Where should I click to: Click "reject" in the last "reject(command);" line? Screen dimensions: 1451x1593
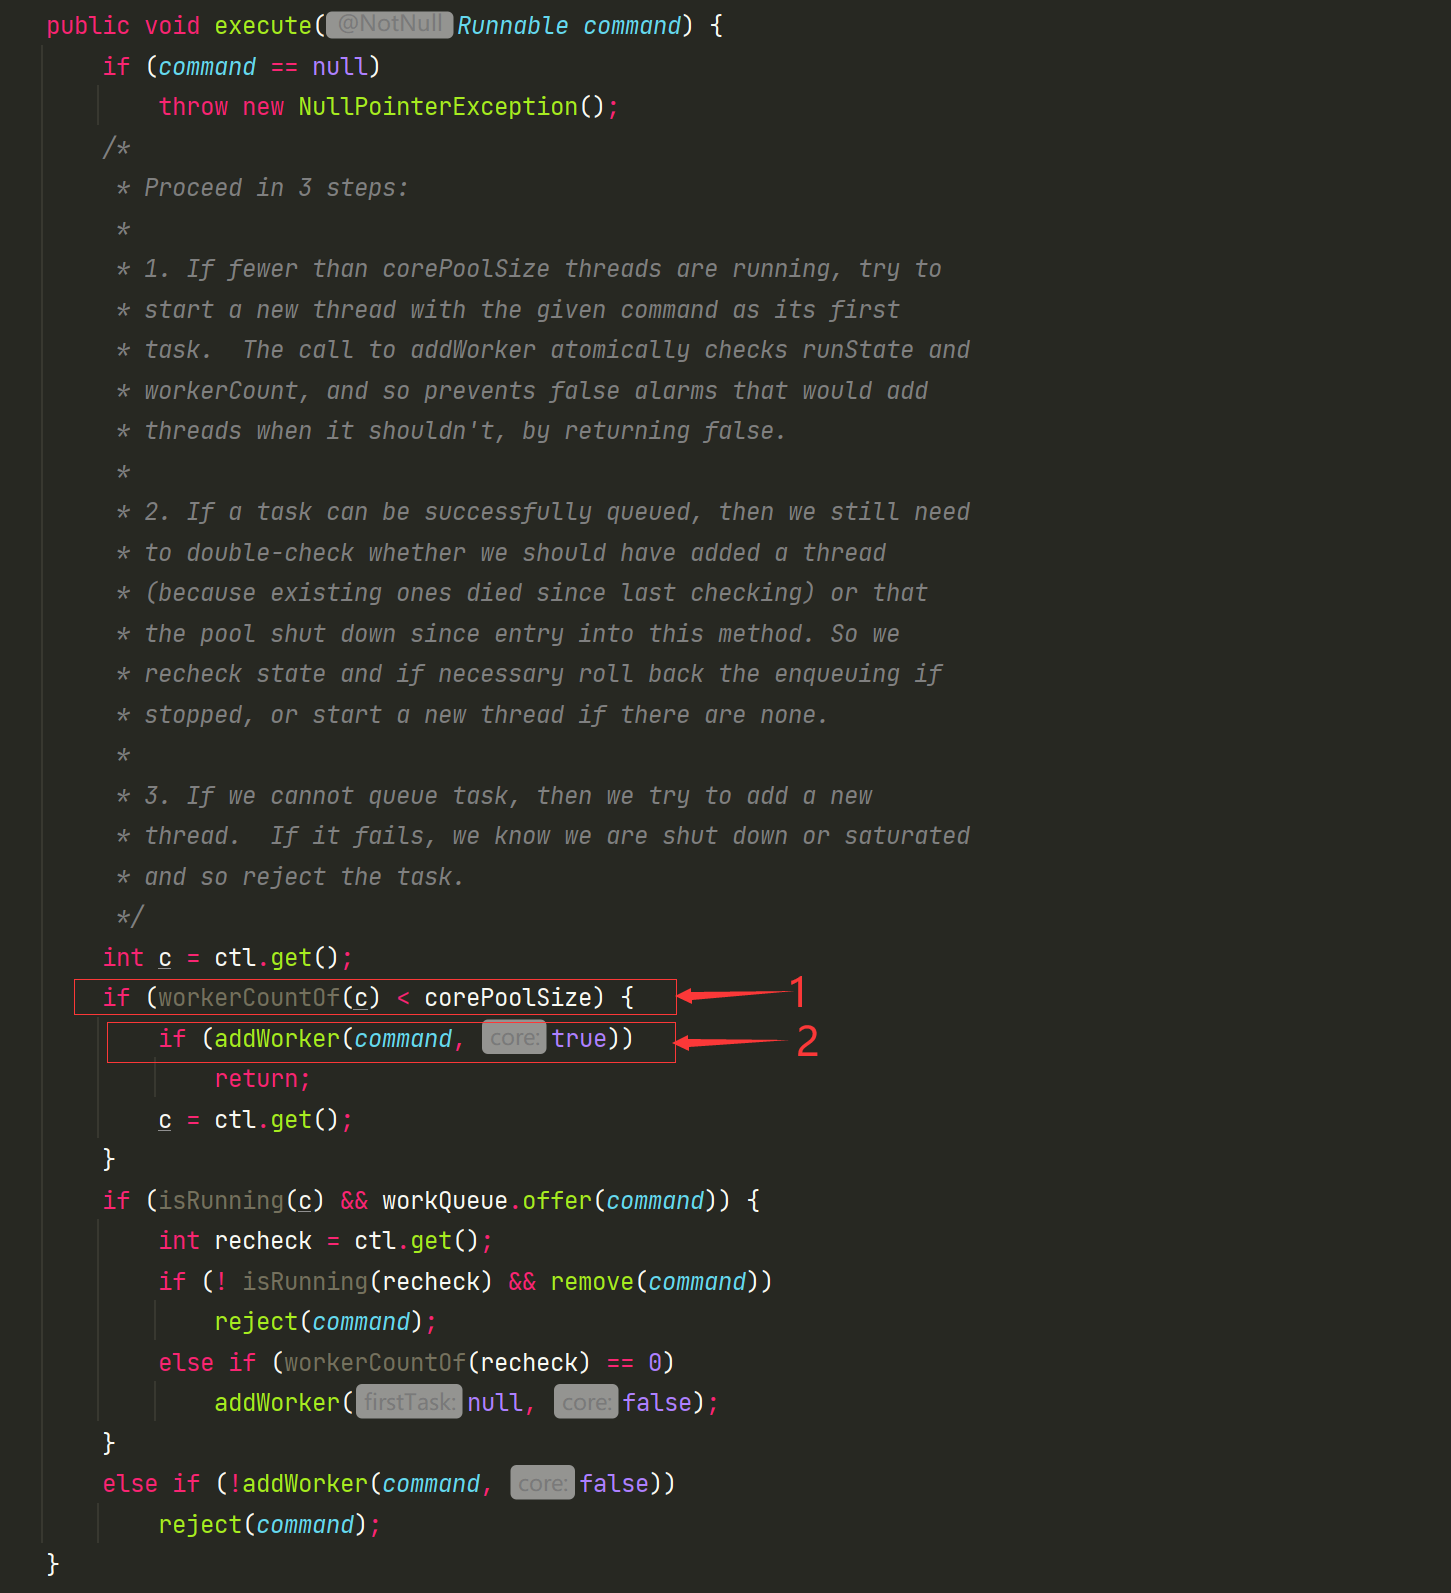tap(200, 1525)
